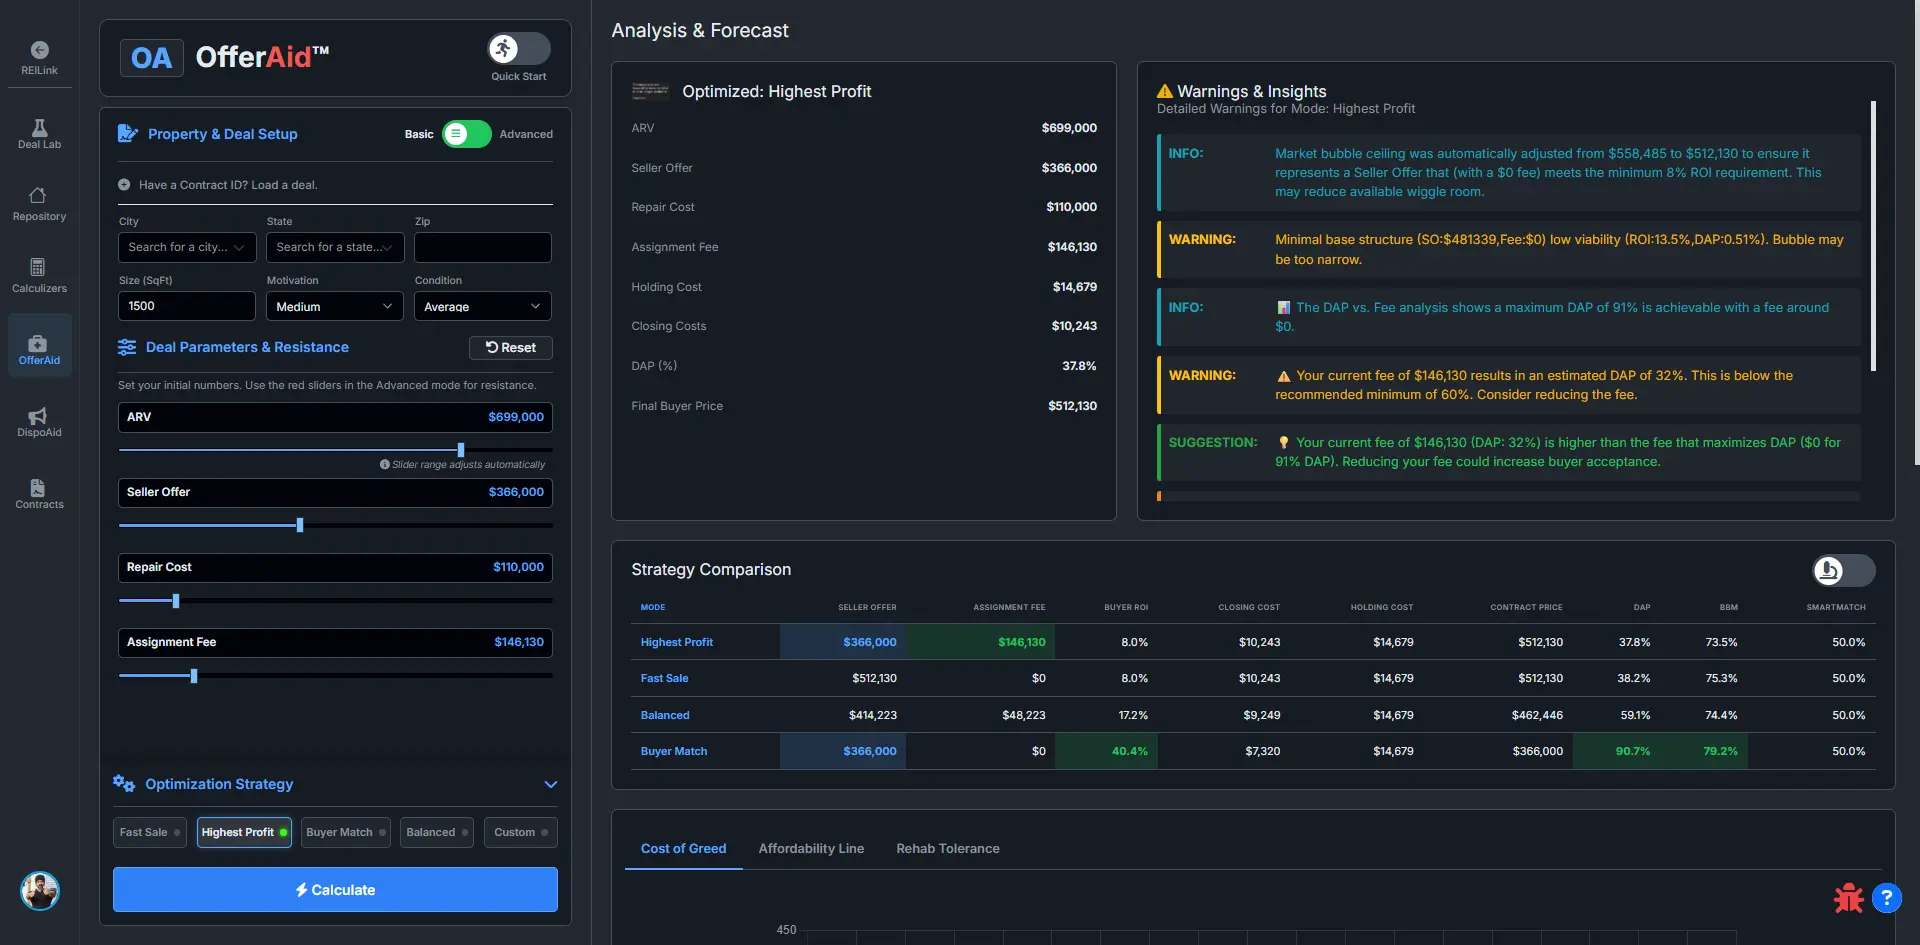
Task: Collapse the Optimization Strategy section
Action: click(550, 784)
